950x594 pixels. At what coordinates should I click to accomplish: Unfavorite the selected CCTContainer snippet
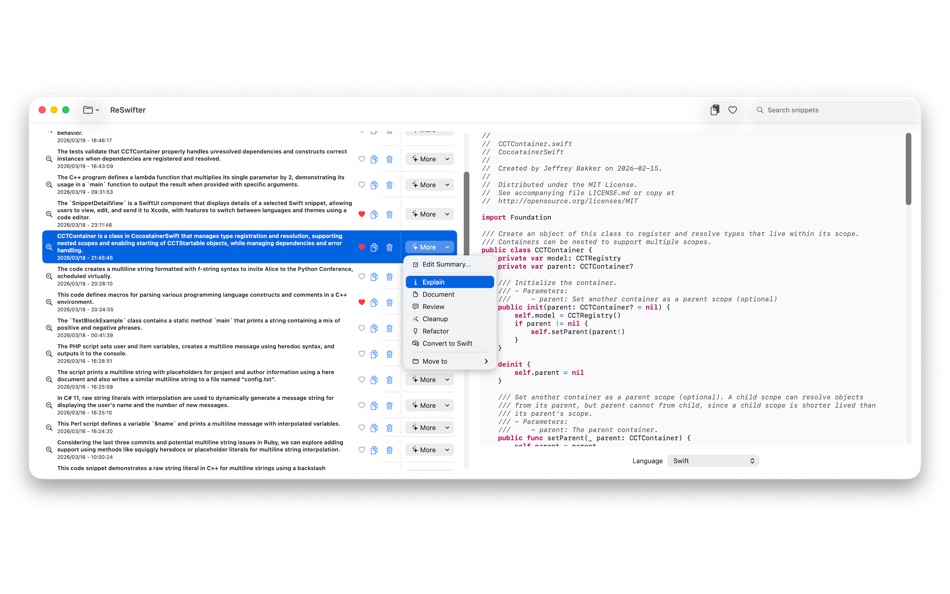(x=360, y=247)
